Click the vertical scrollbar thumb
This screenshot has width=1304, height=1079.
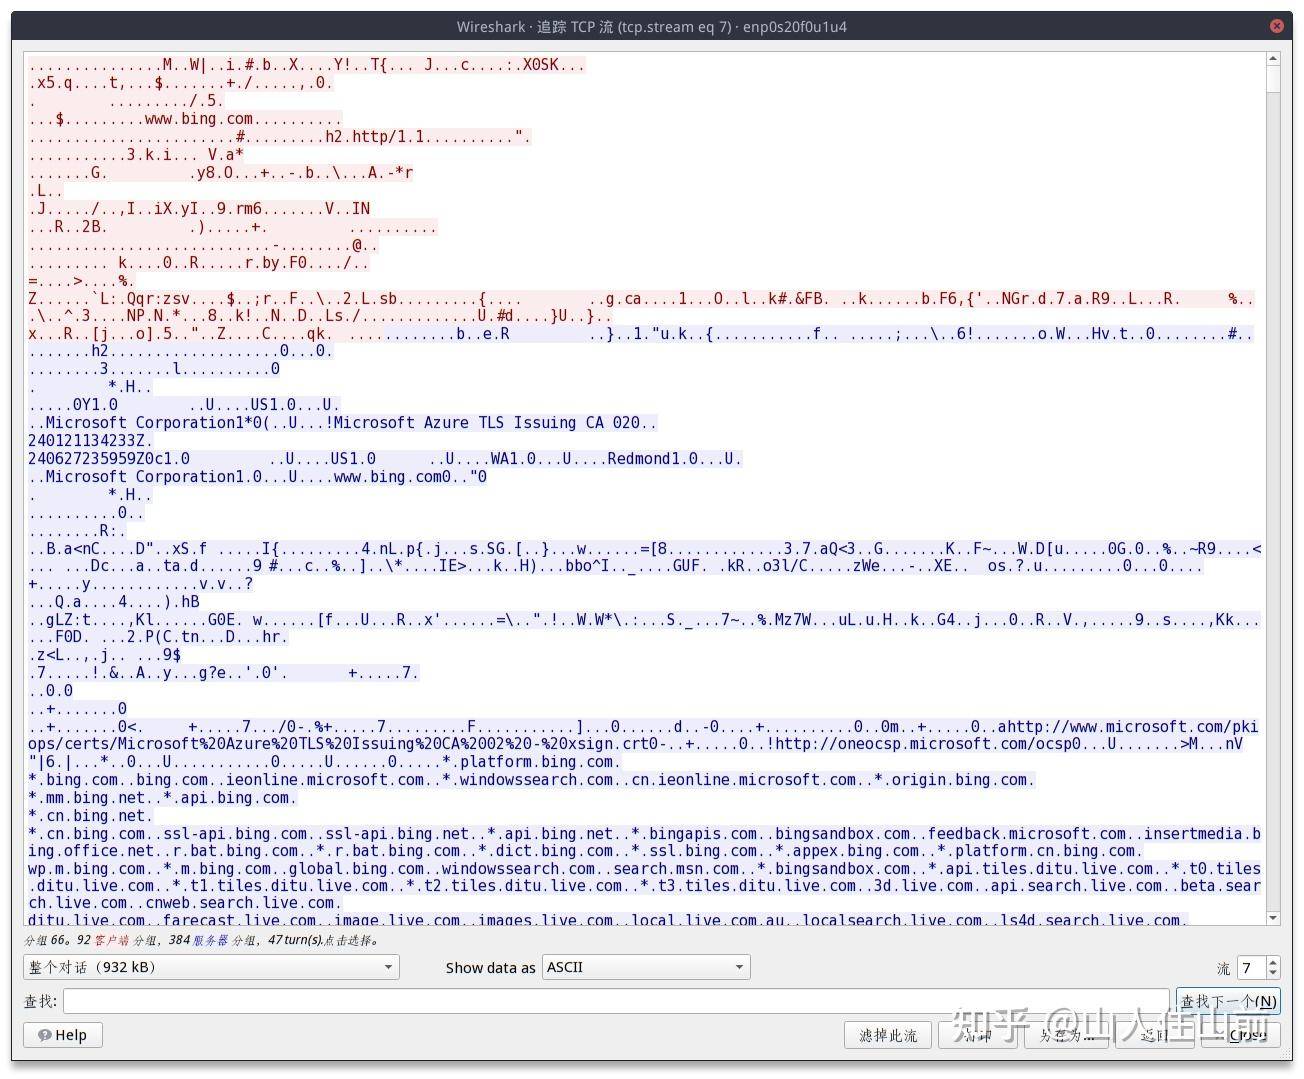click(x=1273, y=80)
